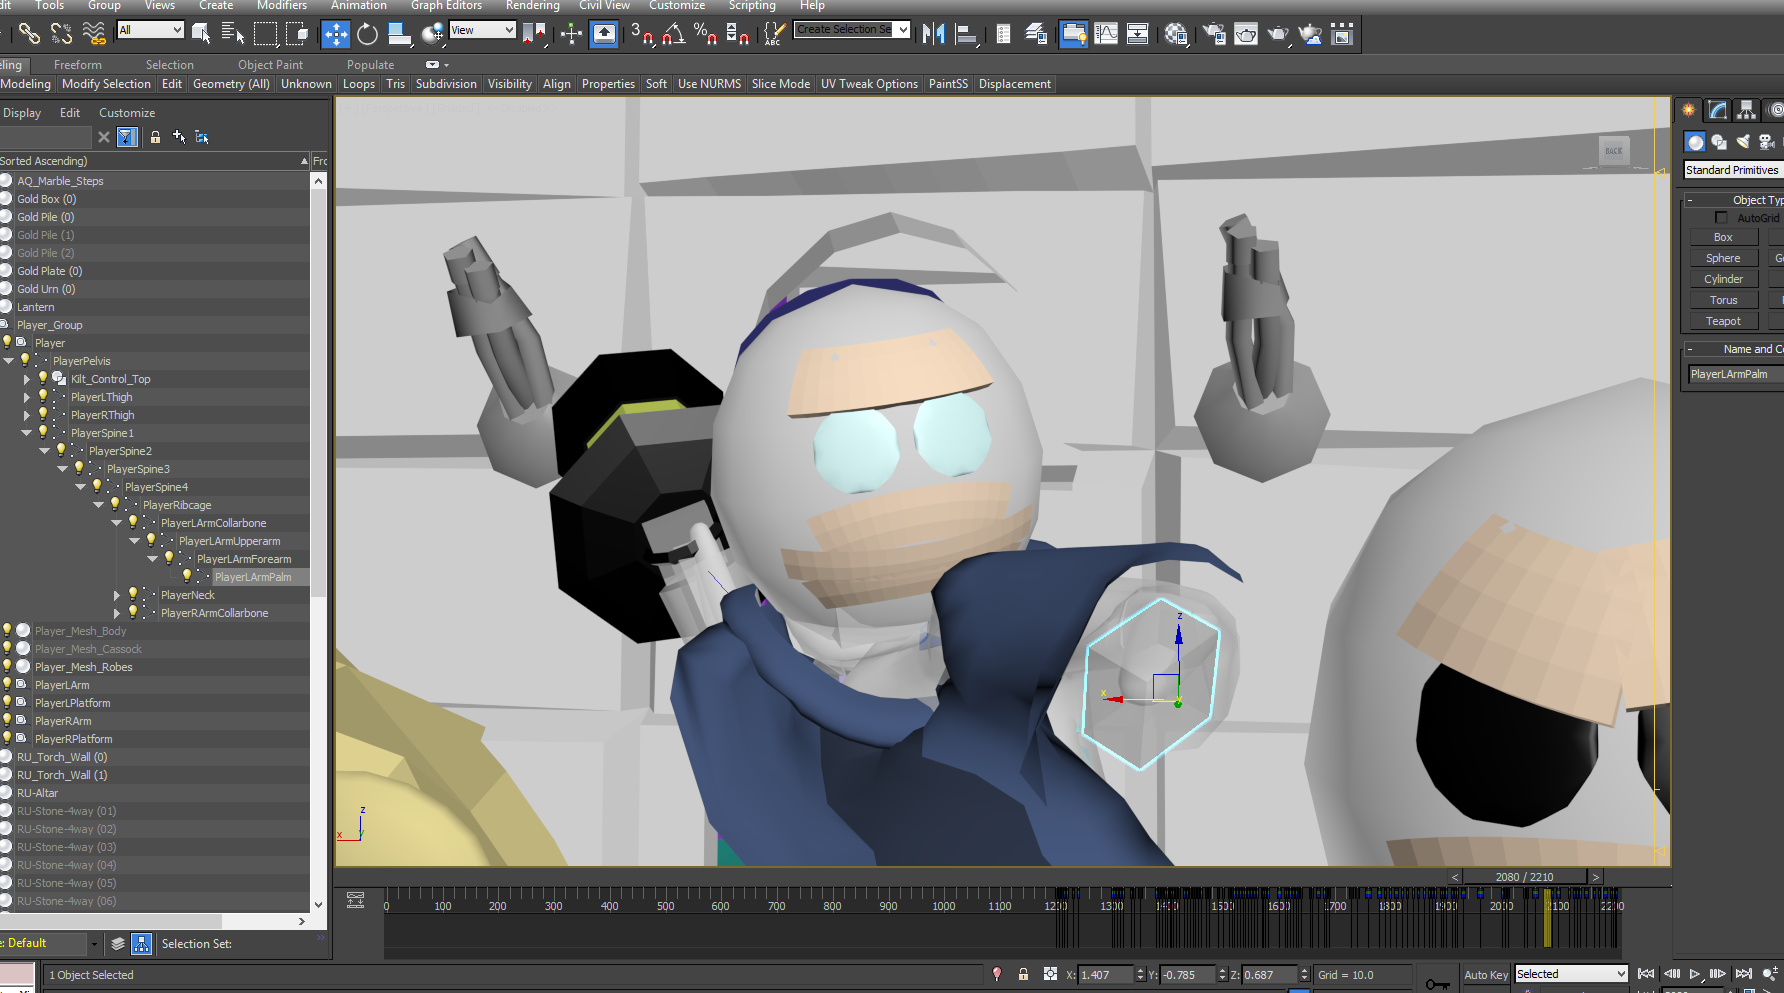Activate the Select and Rotate tool
The height and width of the screenshot is (993, 1784).
[x=367, y=34]
